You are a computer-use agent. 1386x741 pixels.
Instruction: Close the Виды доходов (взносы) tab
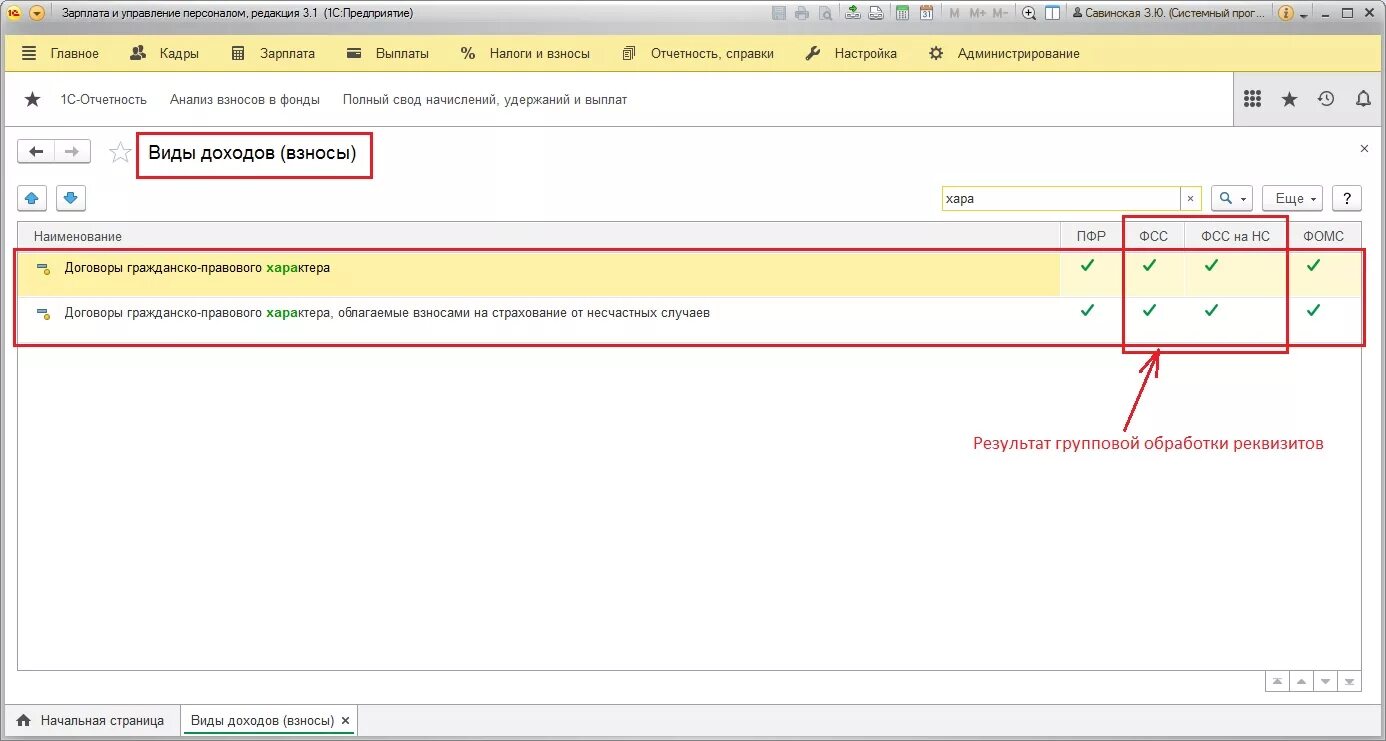(x=346, y=720)
